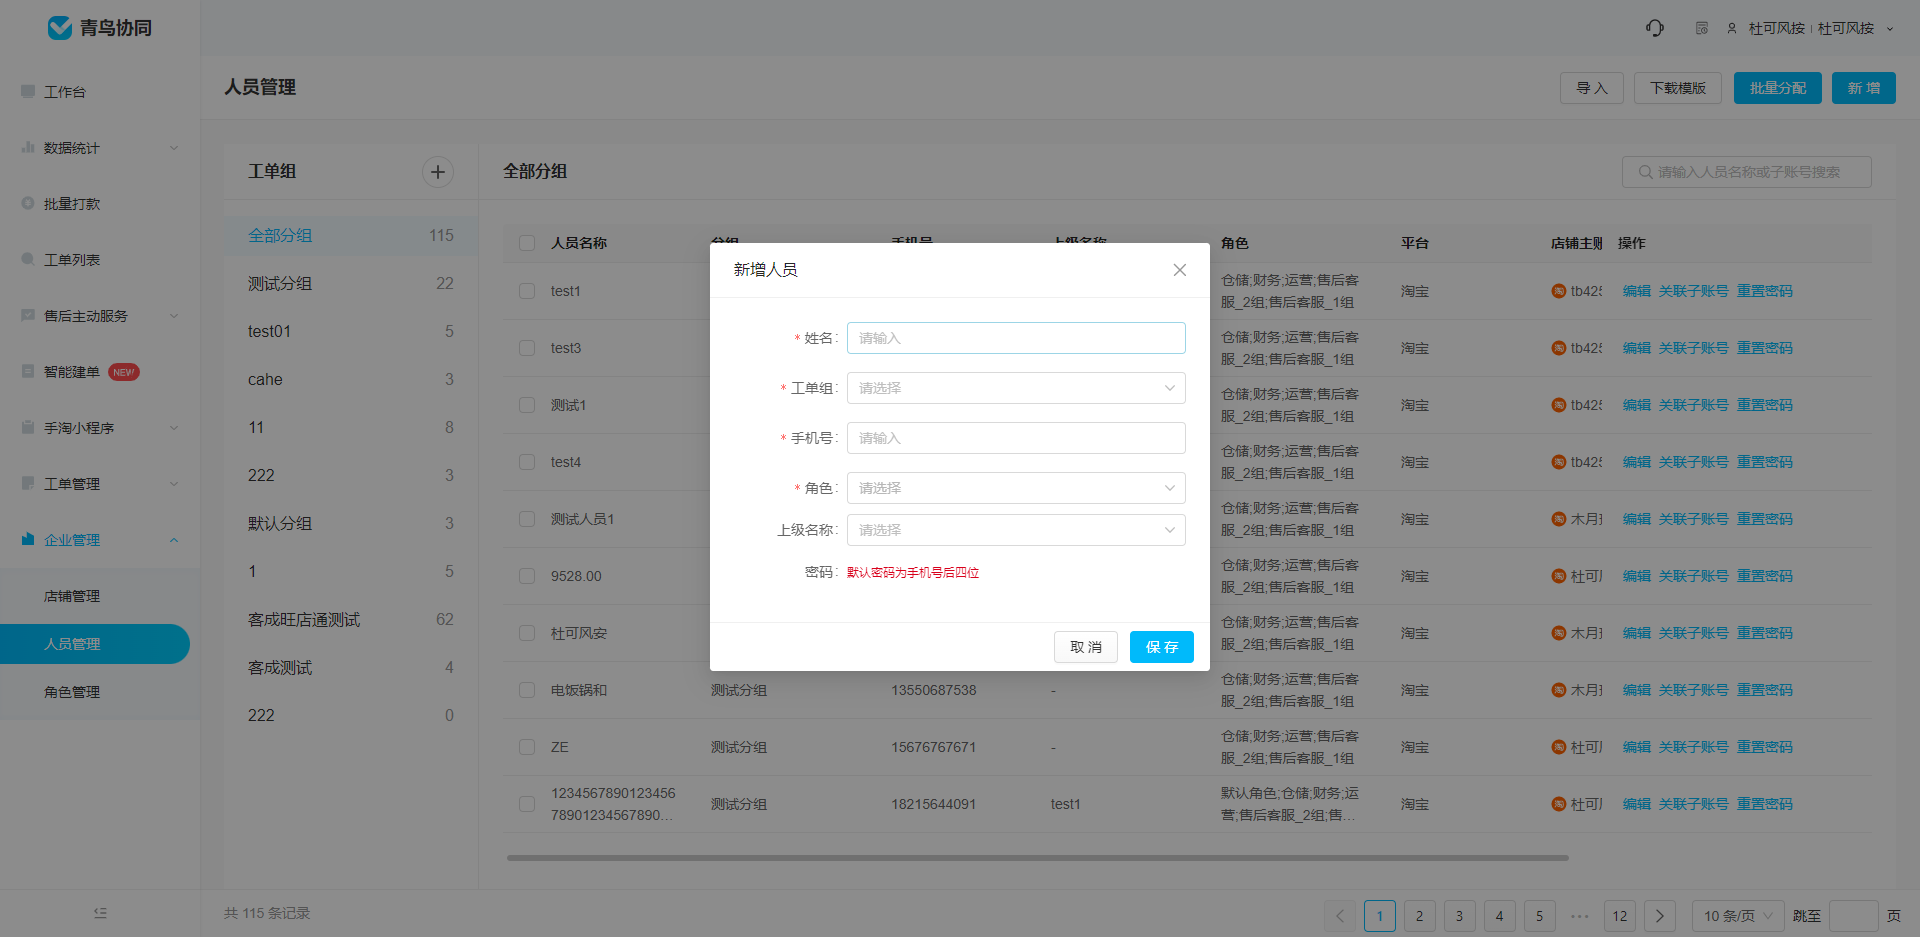The width and height of the screenshot is (1920, 937).
Task: Click the 工单列表 sidebar icon
Action: (x=28, y=259)
